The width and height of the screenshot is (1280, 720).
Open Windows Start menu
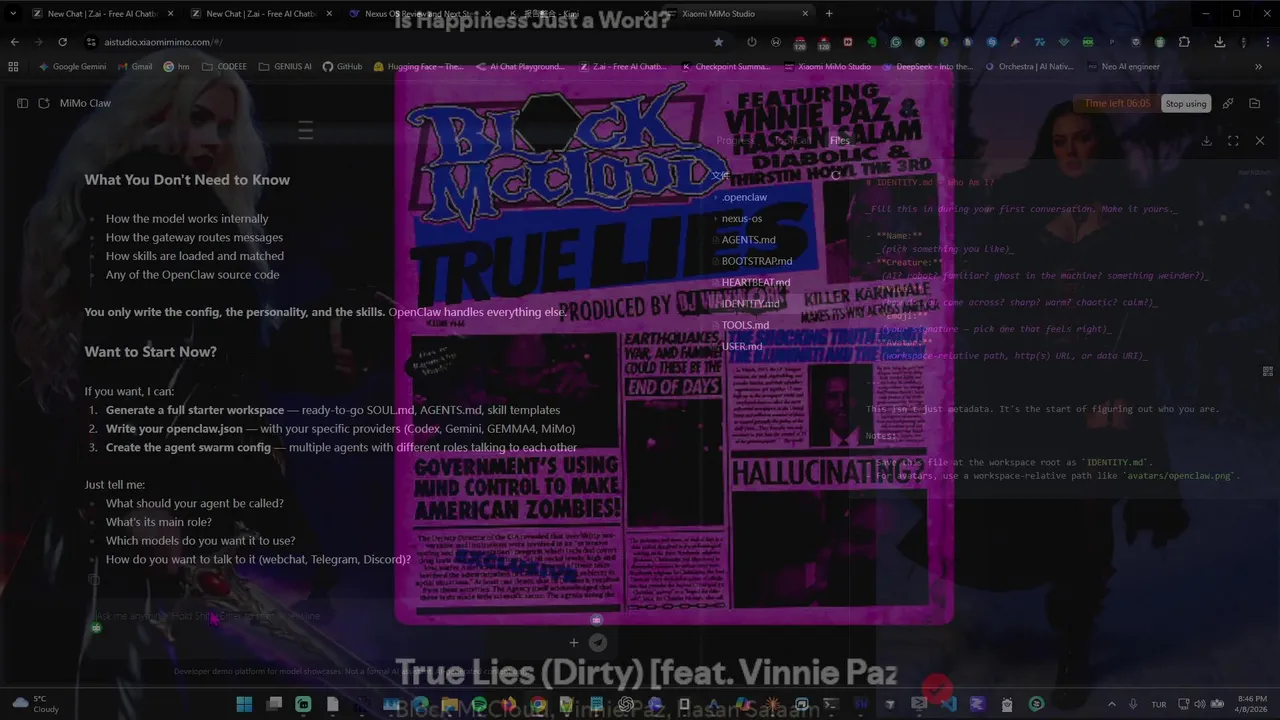[x=244, y=704]
